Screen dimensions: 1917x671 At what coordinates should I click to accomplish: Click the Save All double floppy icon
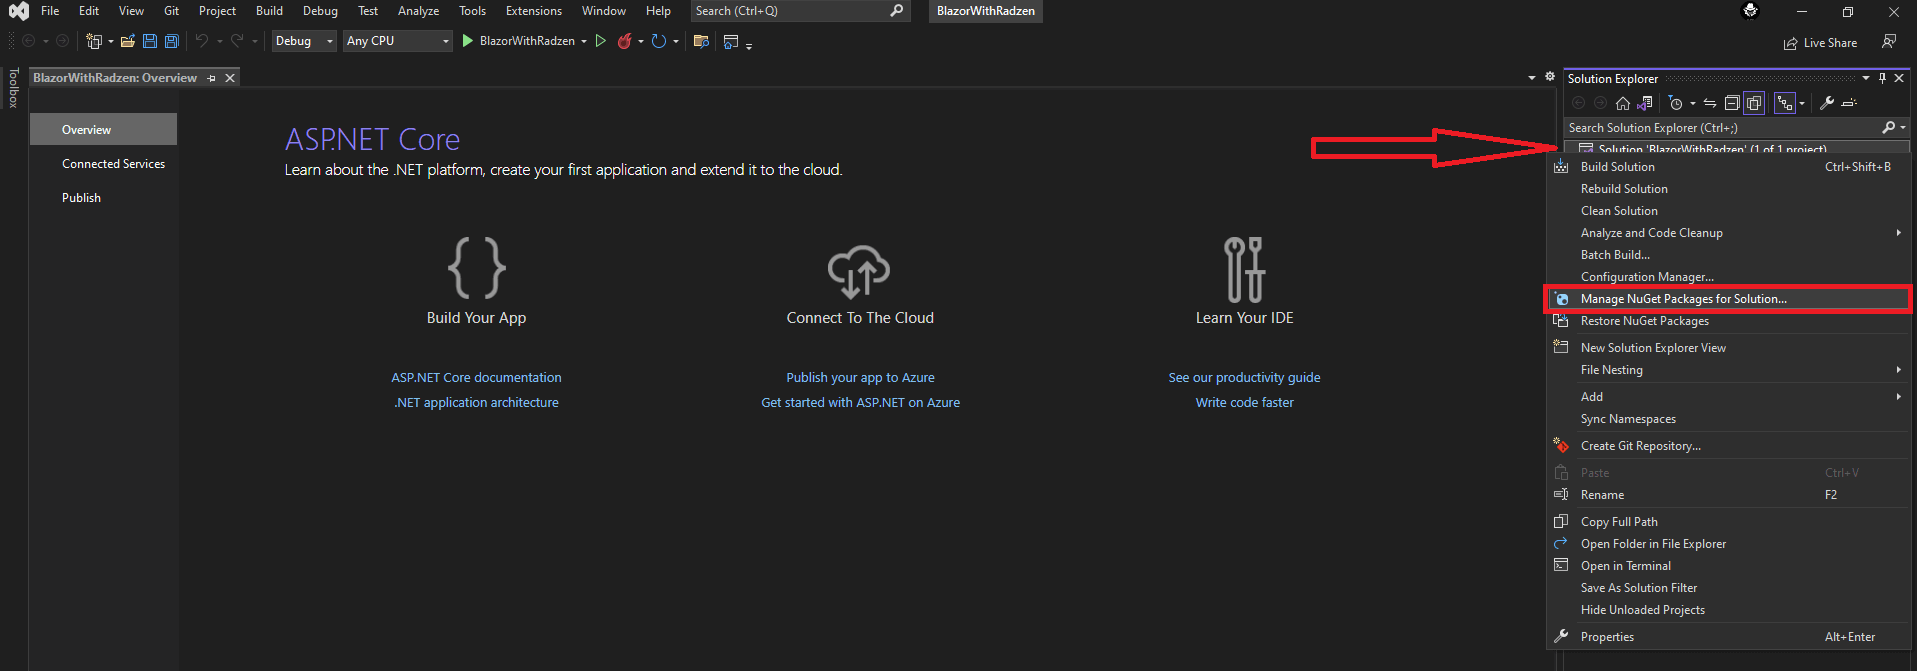172,41
